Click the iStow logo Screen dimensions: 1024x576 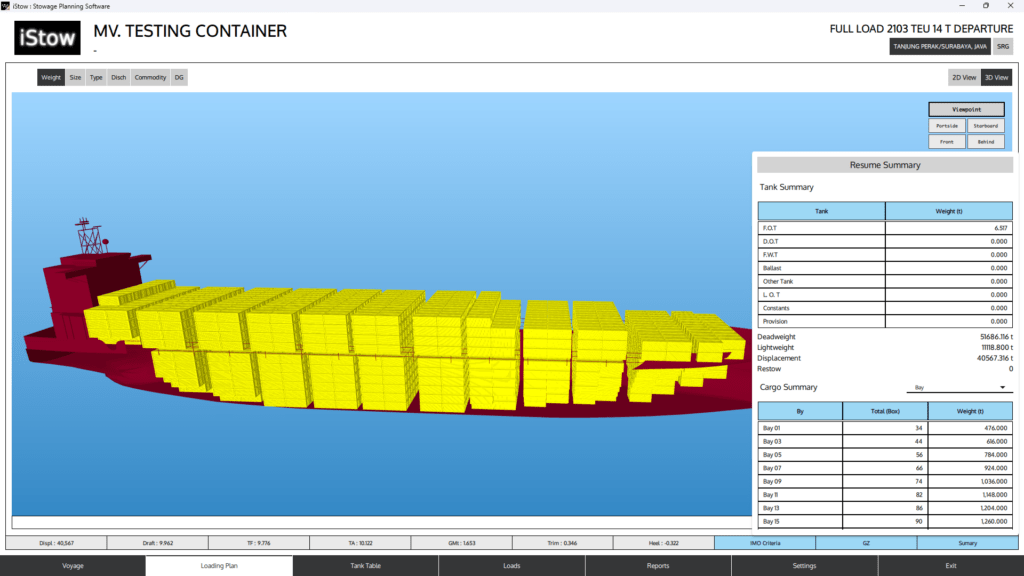47,37
